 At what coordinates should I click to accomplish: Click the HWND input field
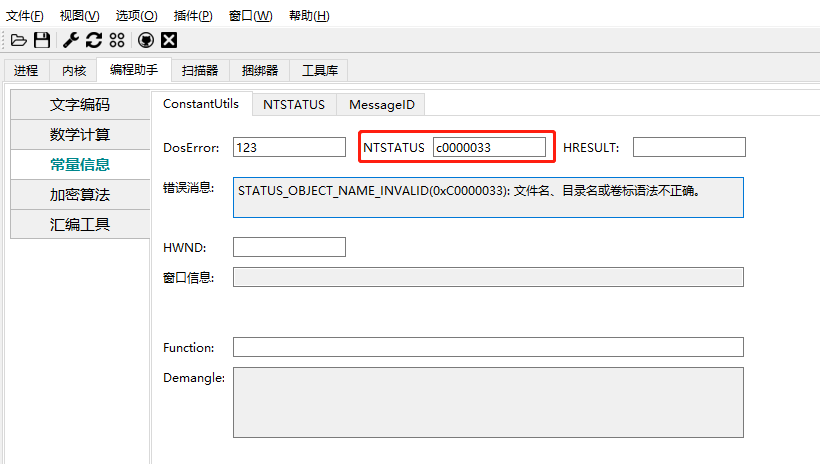289,247
